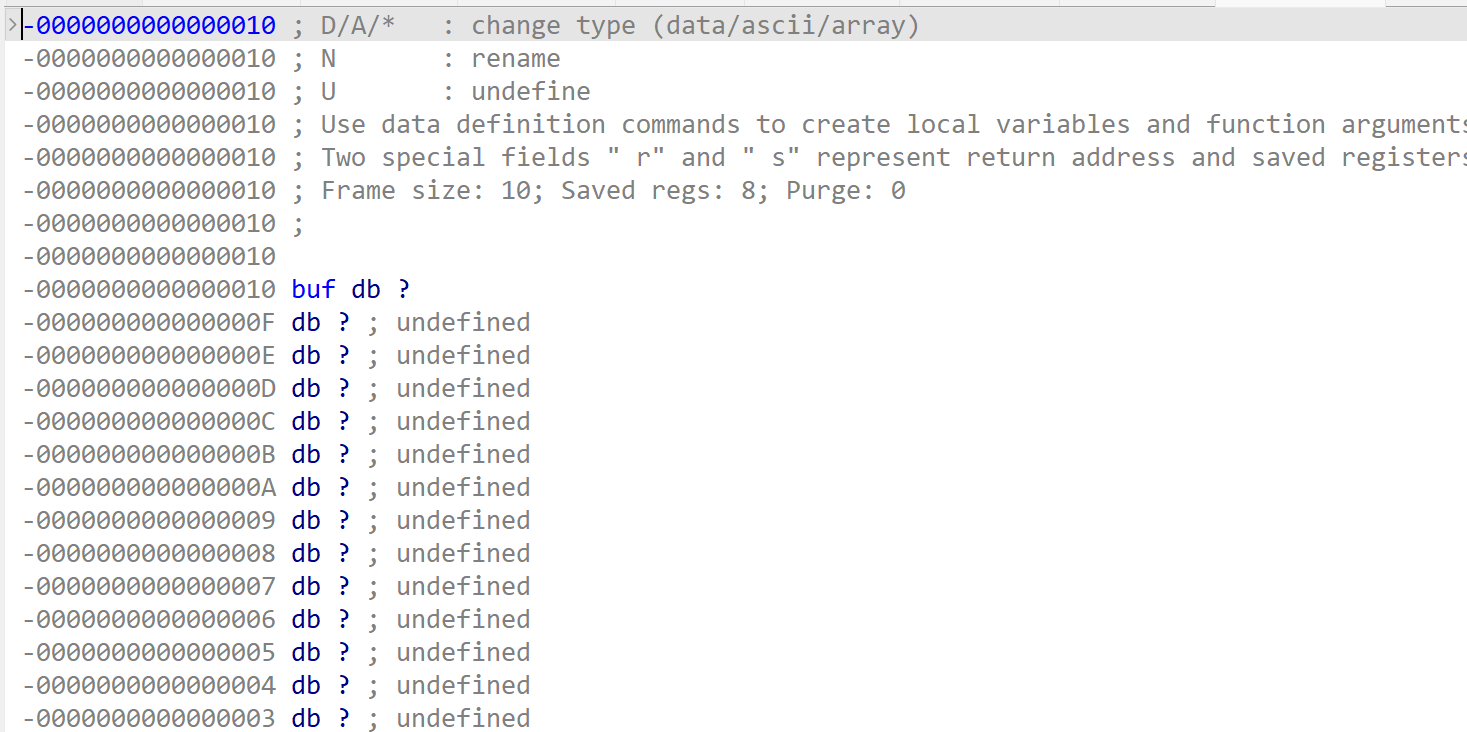Image resolution: width=1467 pixels, height=732 pixels.
Task: Select the line at offset -0000000000000006
Action: click(276, 619)
